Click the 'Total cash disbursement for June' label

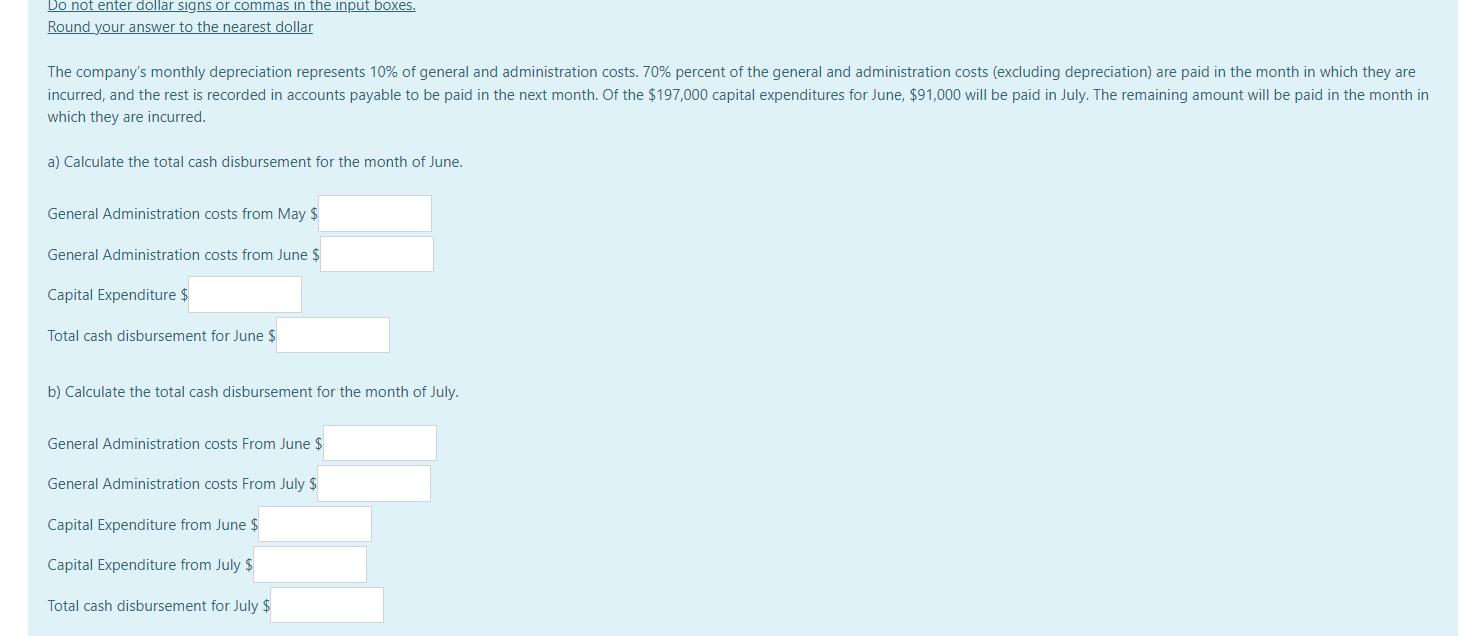tap(157, 335)
